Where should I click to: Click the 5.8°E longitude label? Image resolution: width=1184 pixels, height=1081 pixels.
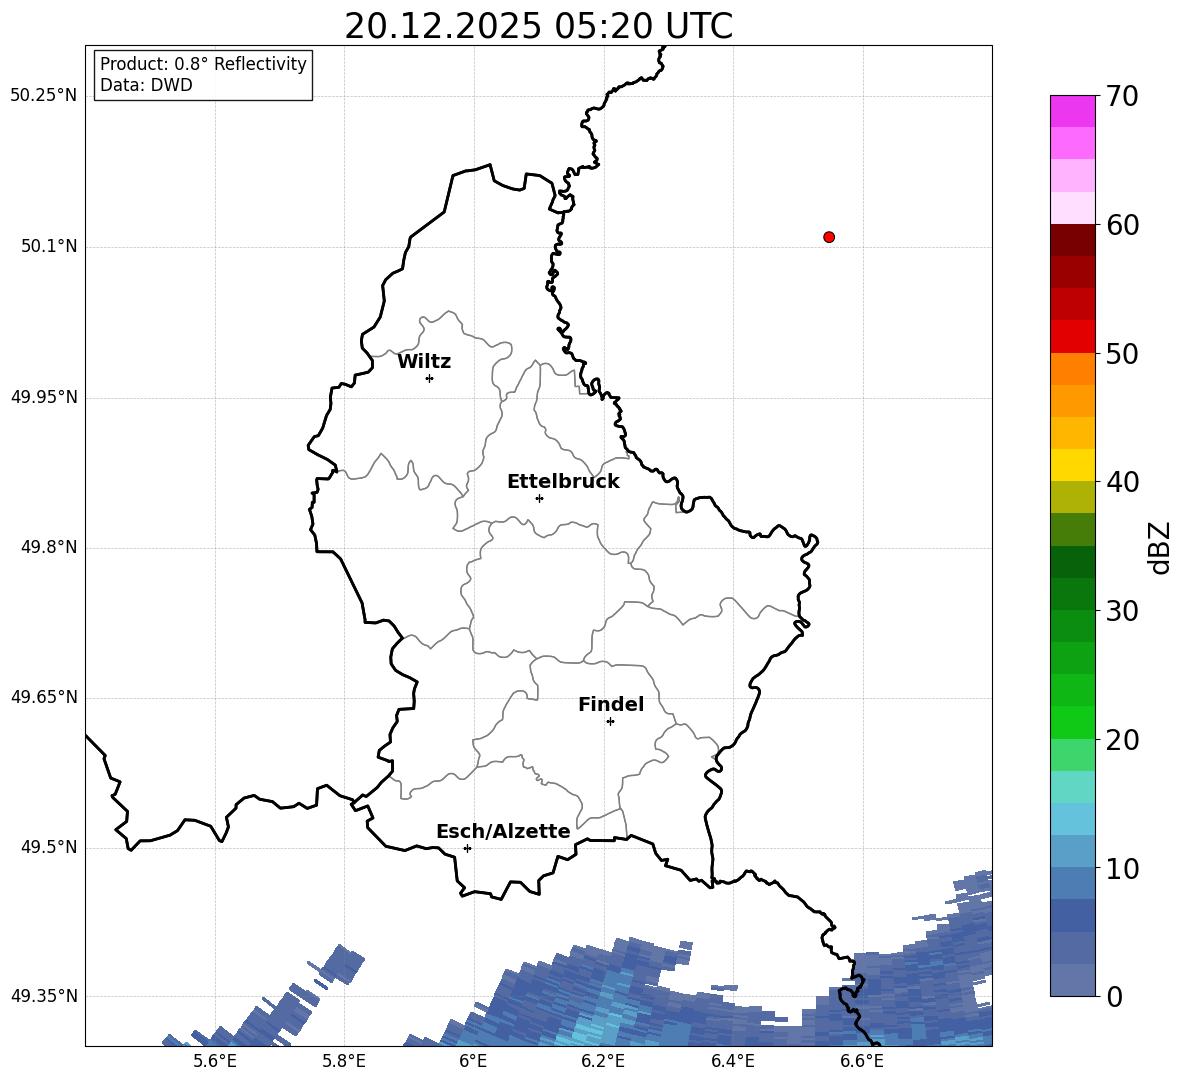tap(344, 1061)
